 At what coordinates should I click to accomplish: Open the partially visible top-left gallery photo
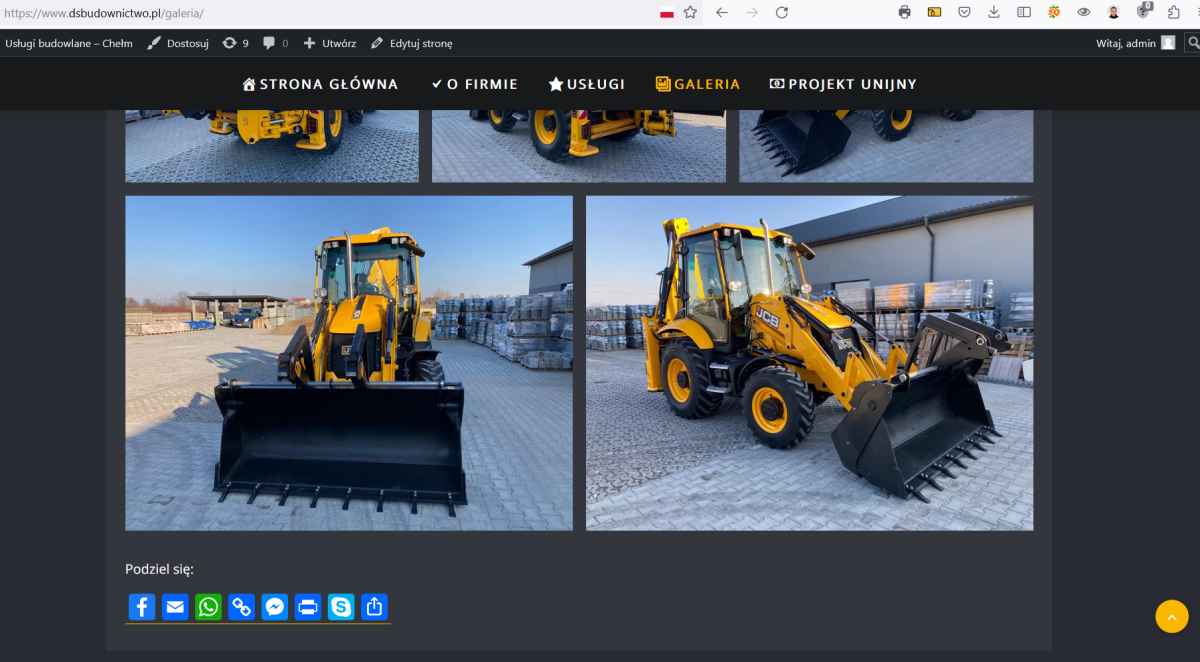click(x=272, y=146)
